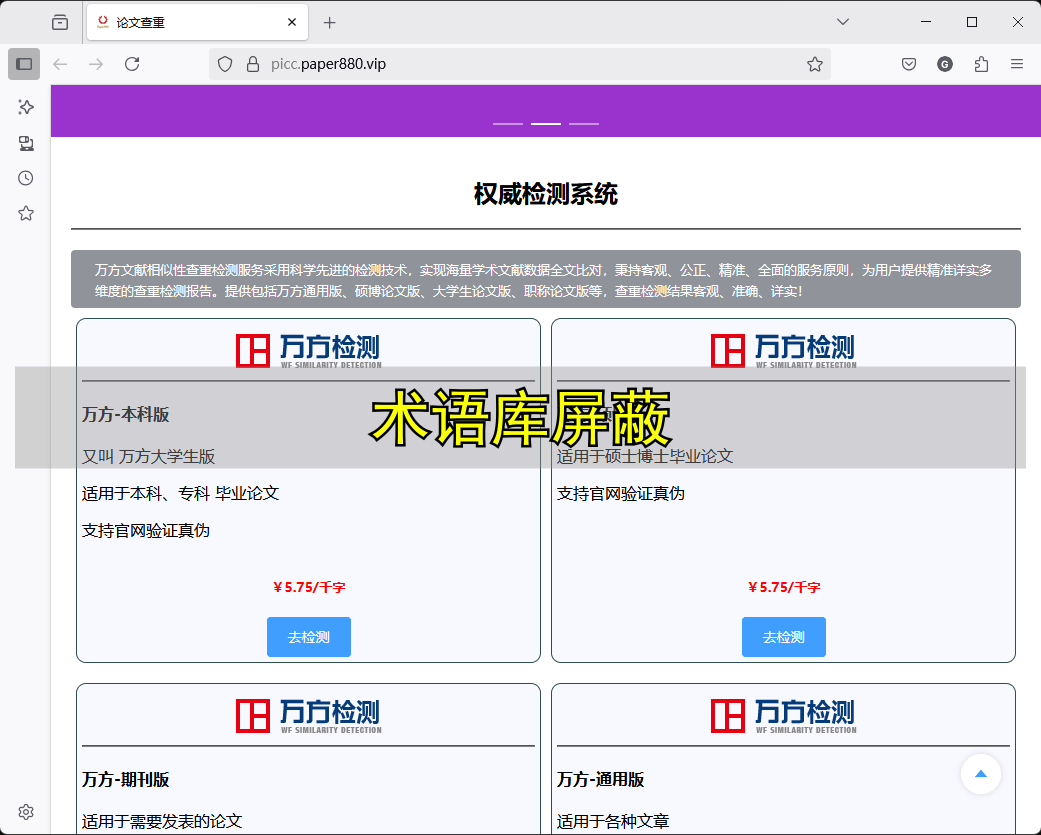
Task: Click the 又叫 万方大学生版 text
Action: [148, 457]
